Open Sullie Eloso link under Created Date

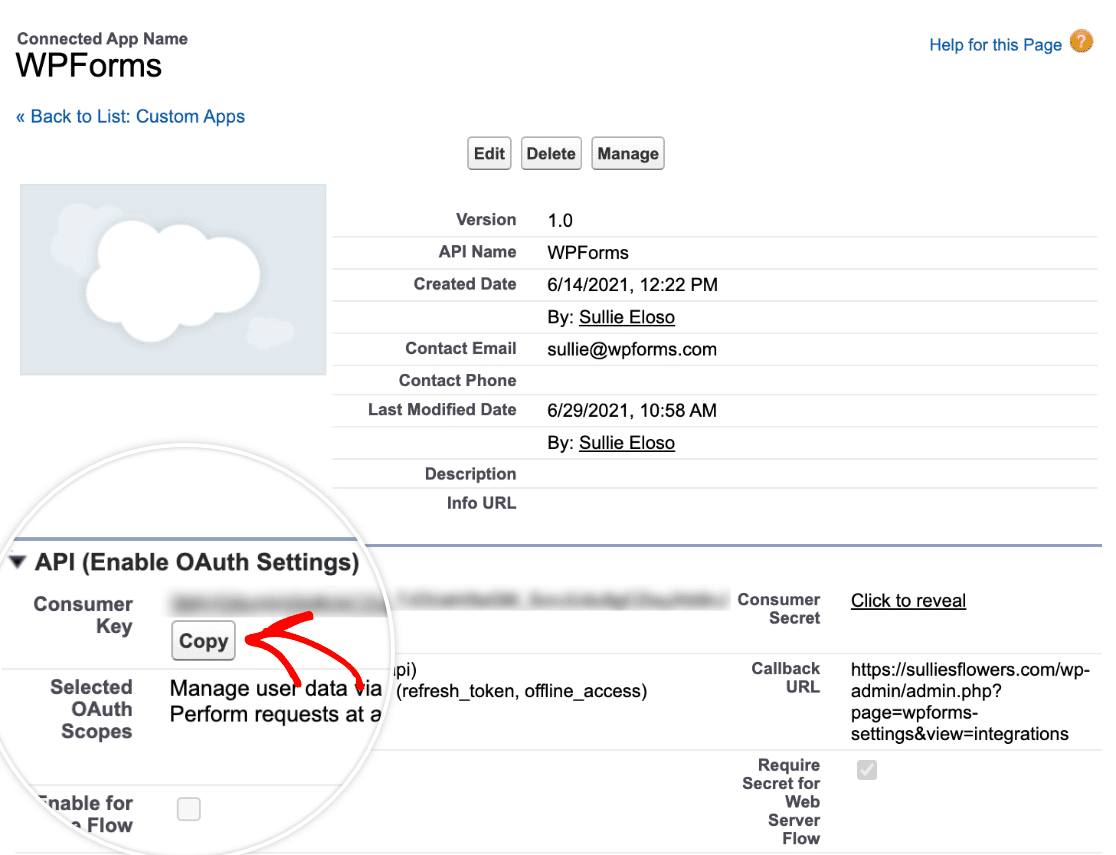626,317
